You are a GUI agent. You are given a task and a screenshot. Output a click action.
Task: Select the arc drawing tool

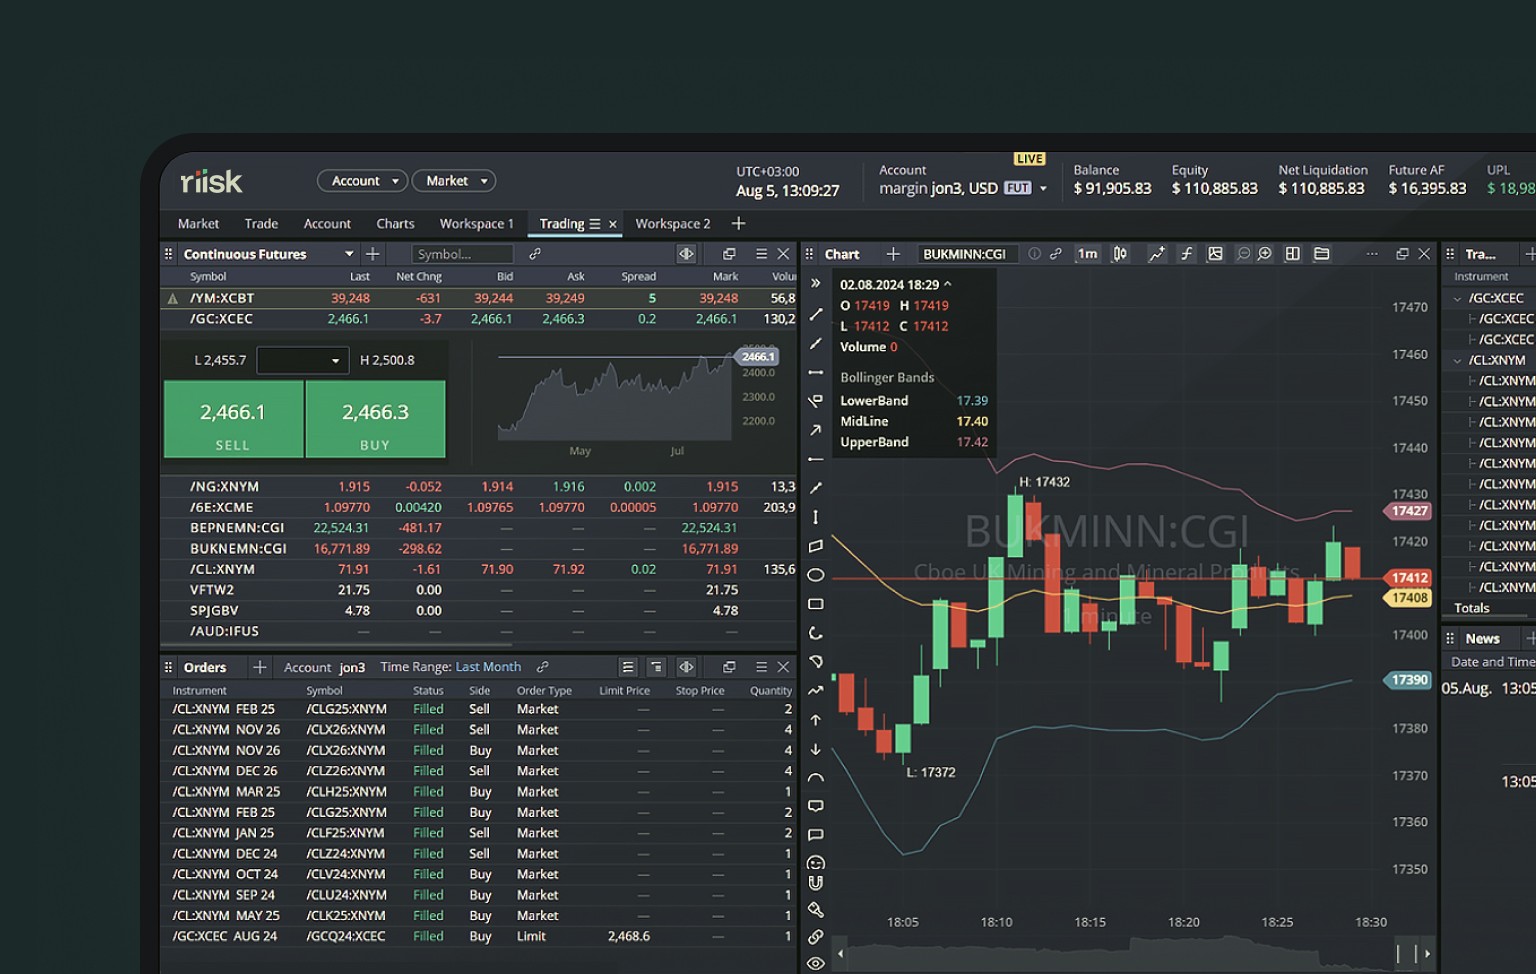[816, 777]
